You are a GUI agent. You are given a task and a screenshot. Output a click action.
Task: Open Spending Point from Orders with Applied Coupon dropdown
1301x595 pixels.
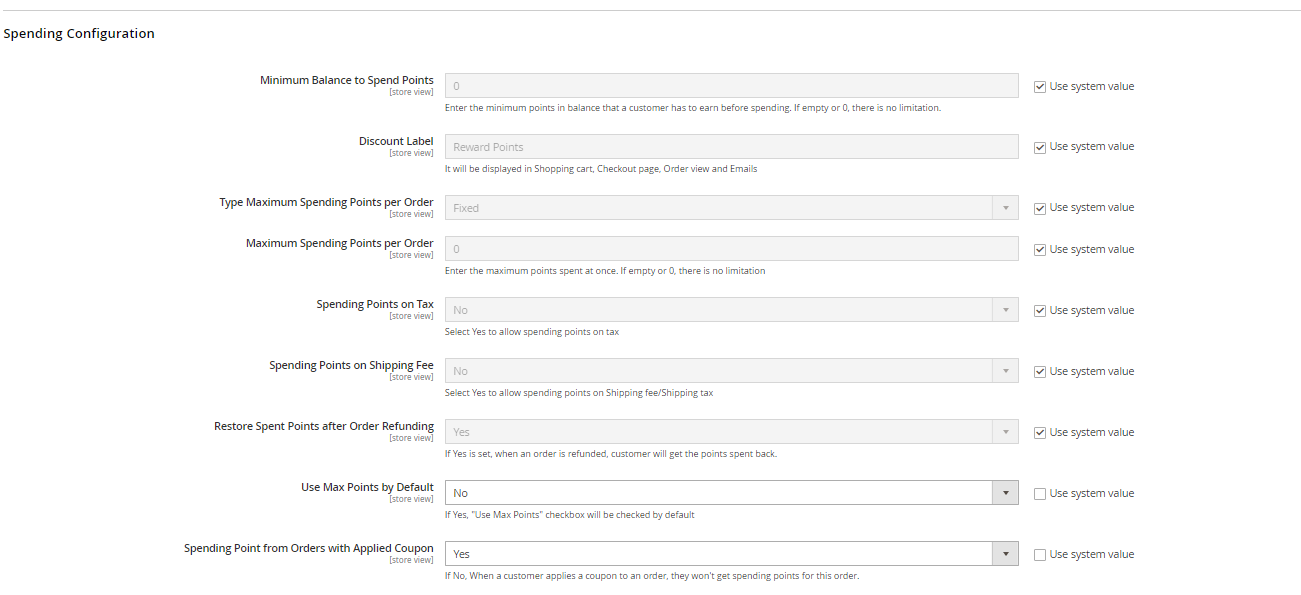pyautogui.click(x=731, y=554)
